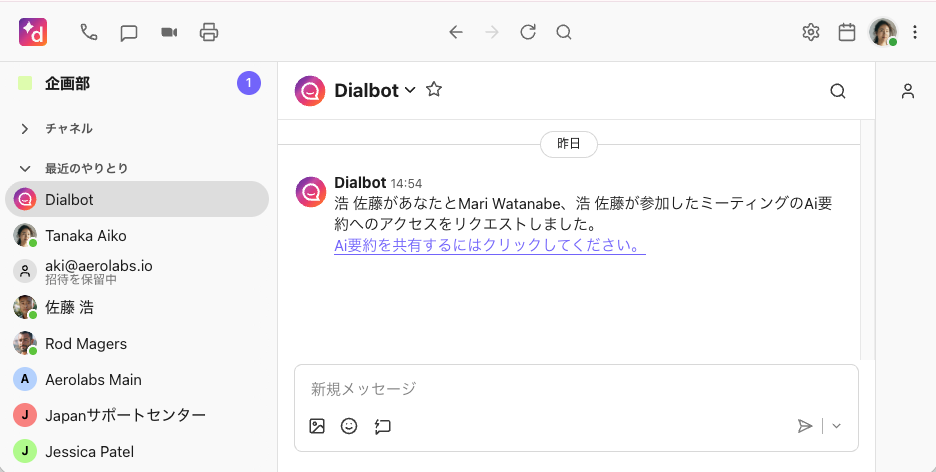The width and height of the screenshot is (936, 472).
Task: Open the calendar icon
Action: [x=847, y=32]
